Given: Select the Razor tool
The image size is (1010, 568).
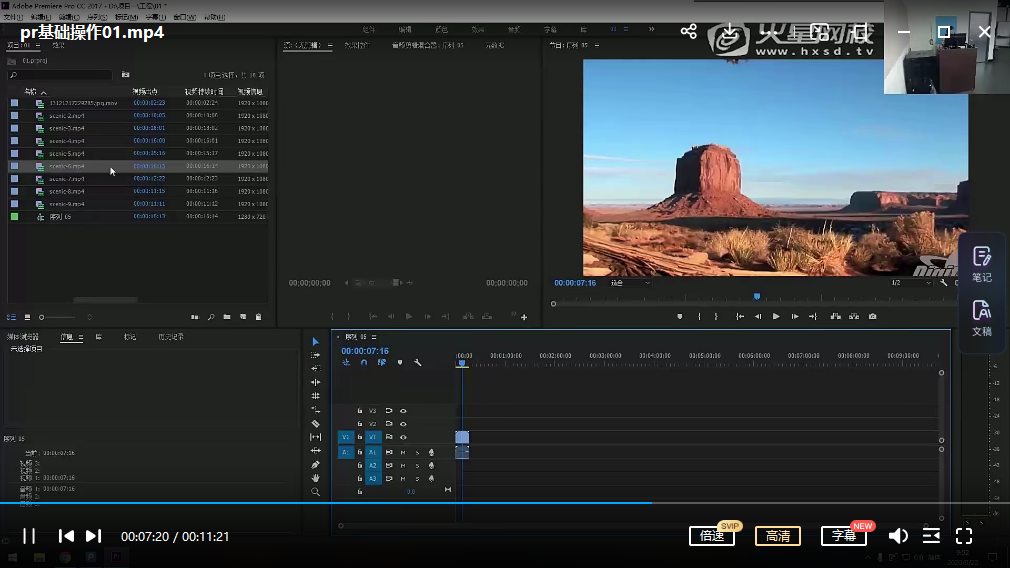Looking at the screenshot, I should 315,424.
